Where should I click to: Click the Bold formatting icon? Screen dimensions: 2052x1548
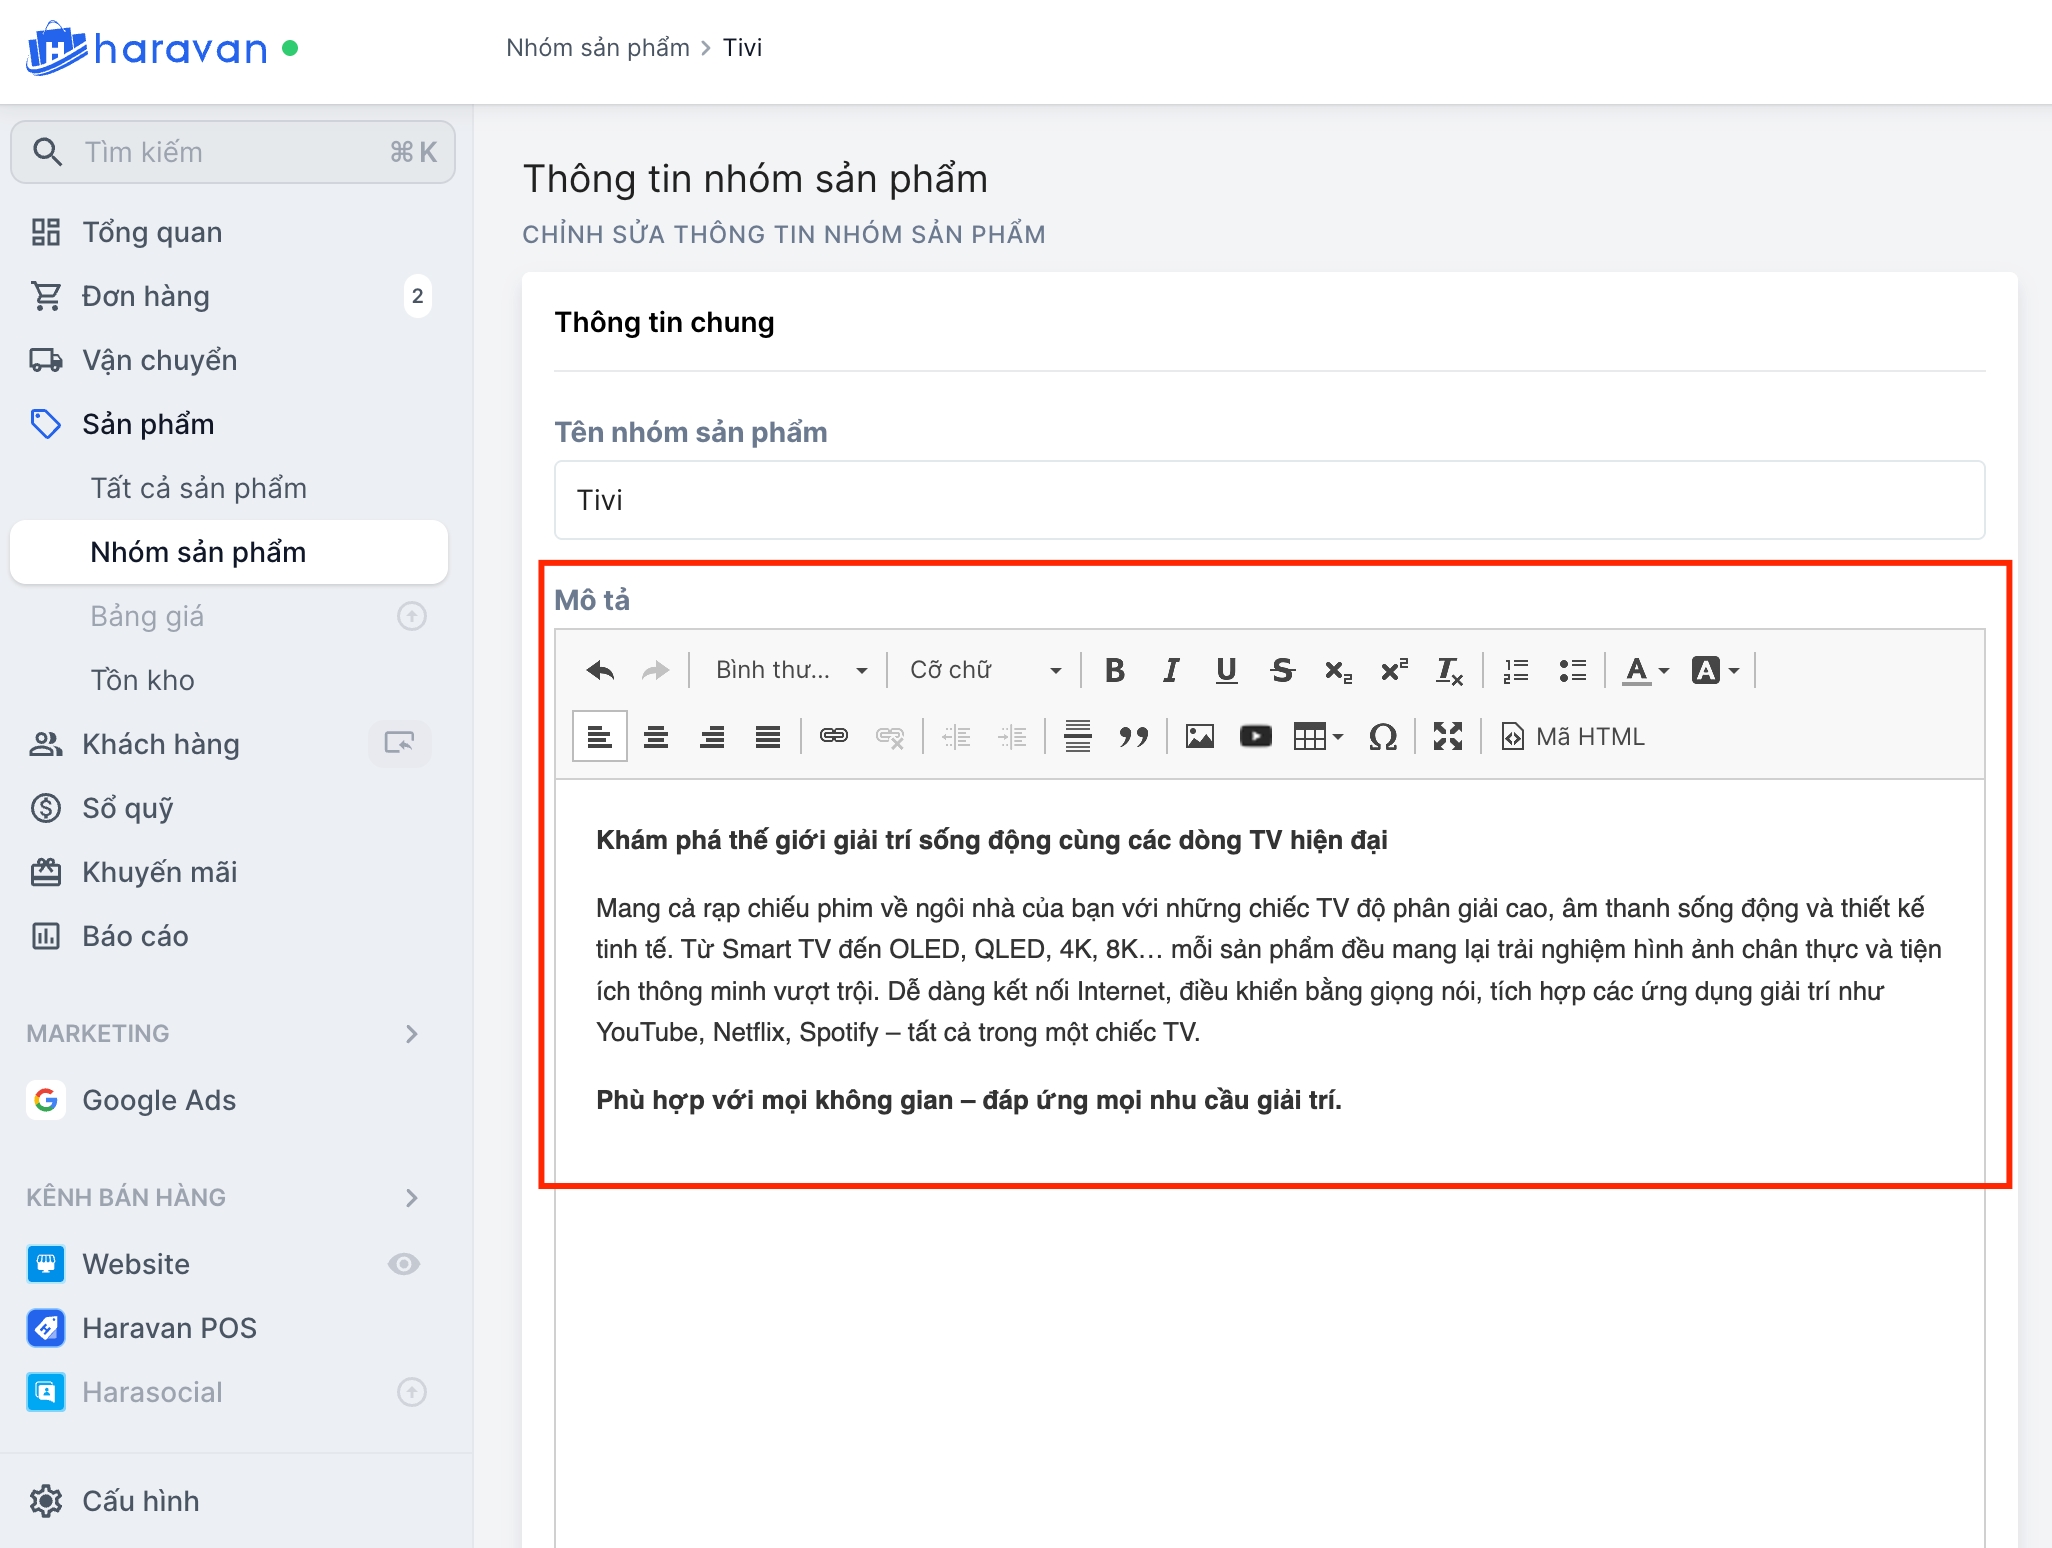pyautogui.click(x=1115, y=670)
